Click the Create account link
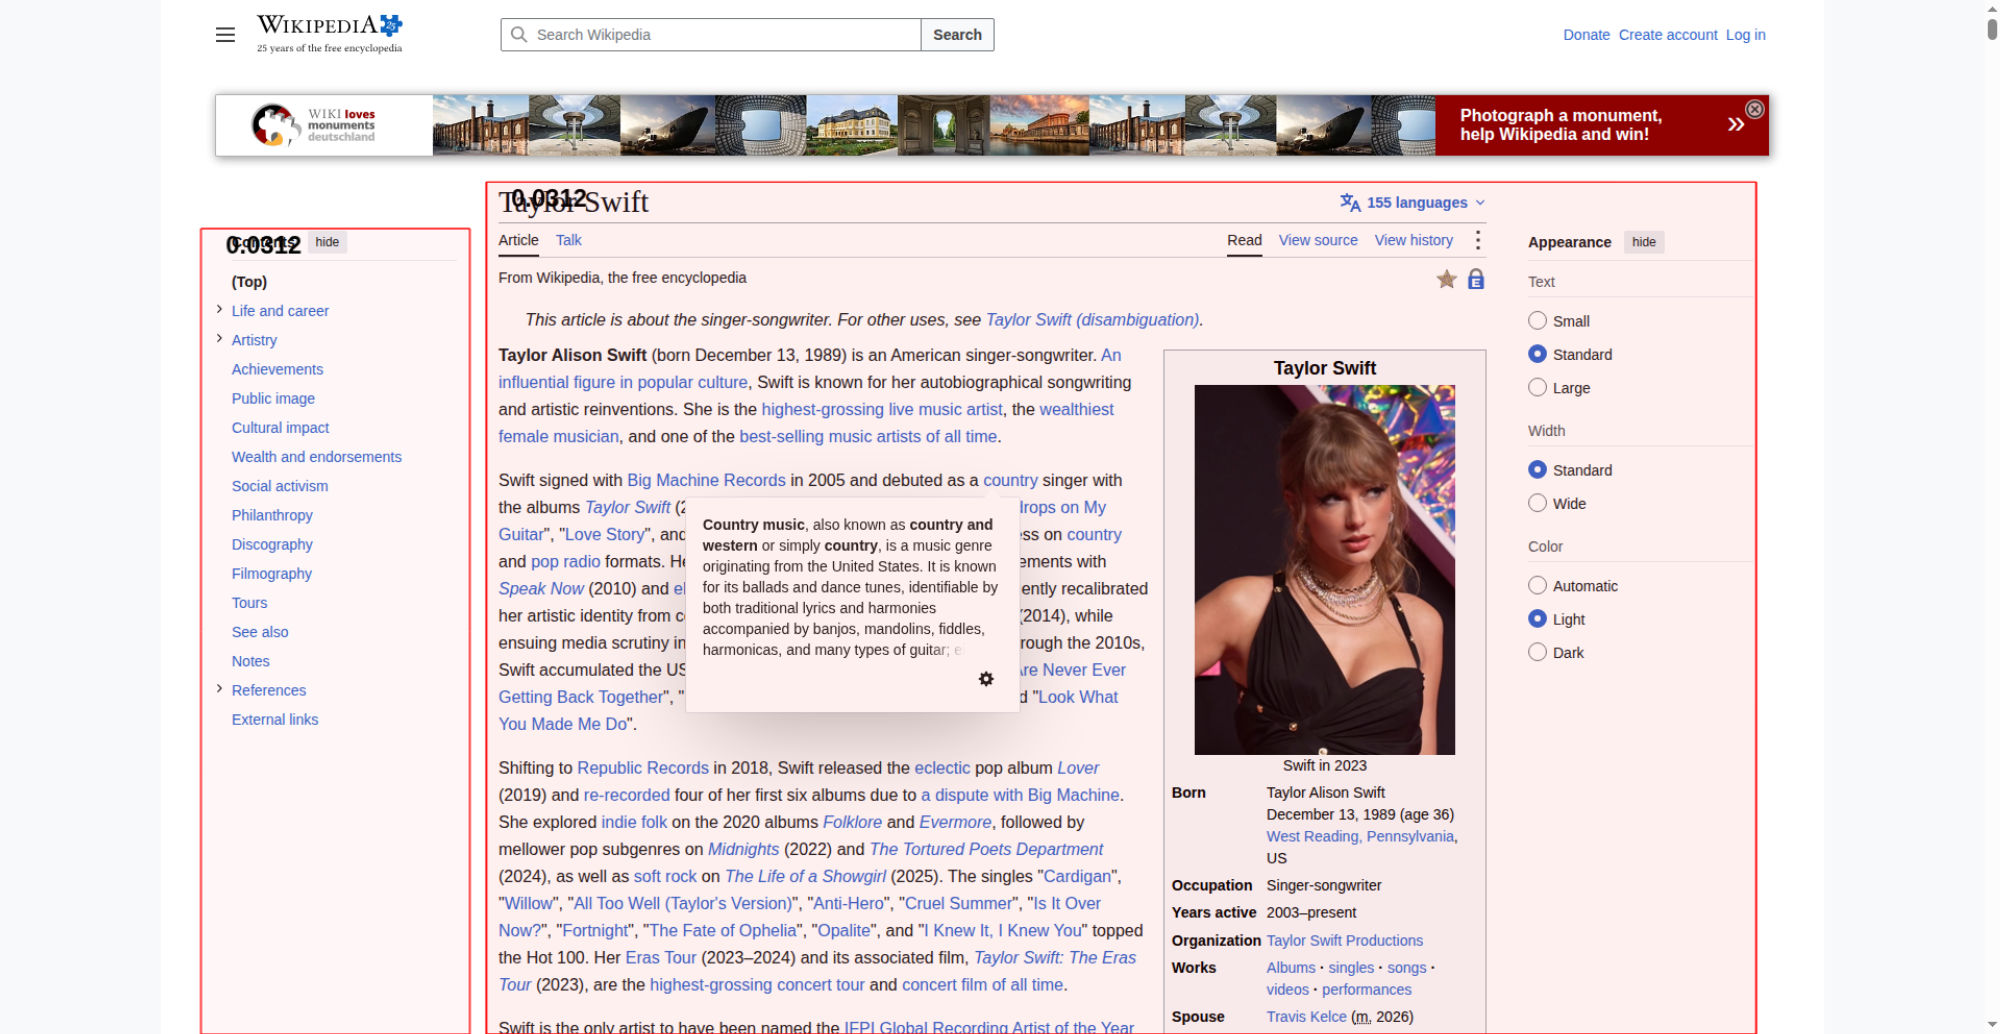The width and height of the screenshot is (2000, 1034). [1668, 35]
